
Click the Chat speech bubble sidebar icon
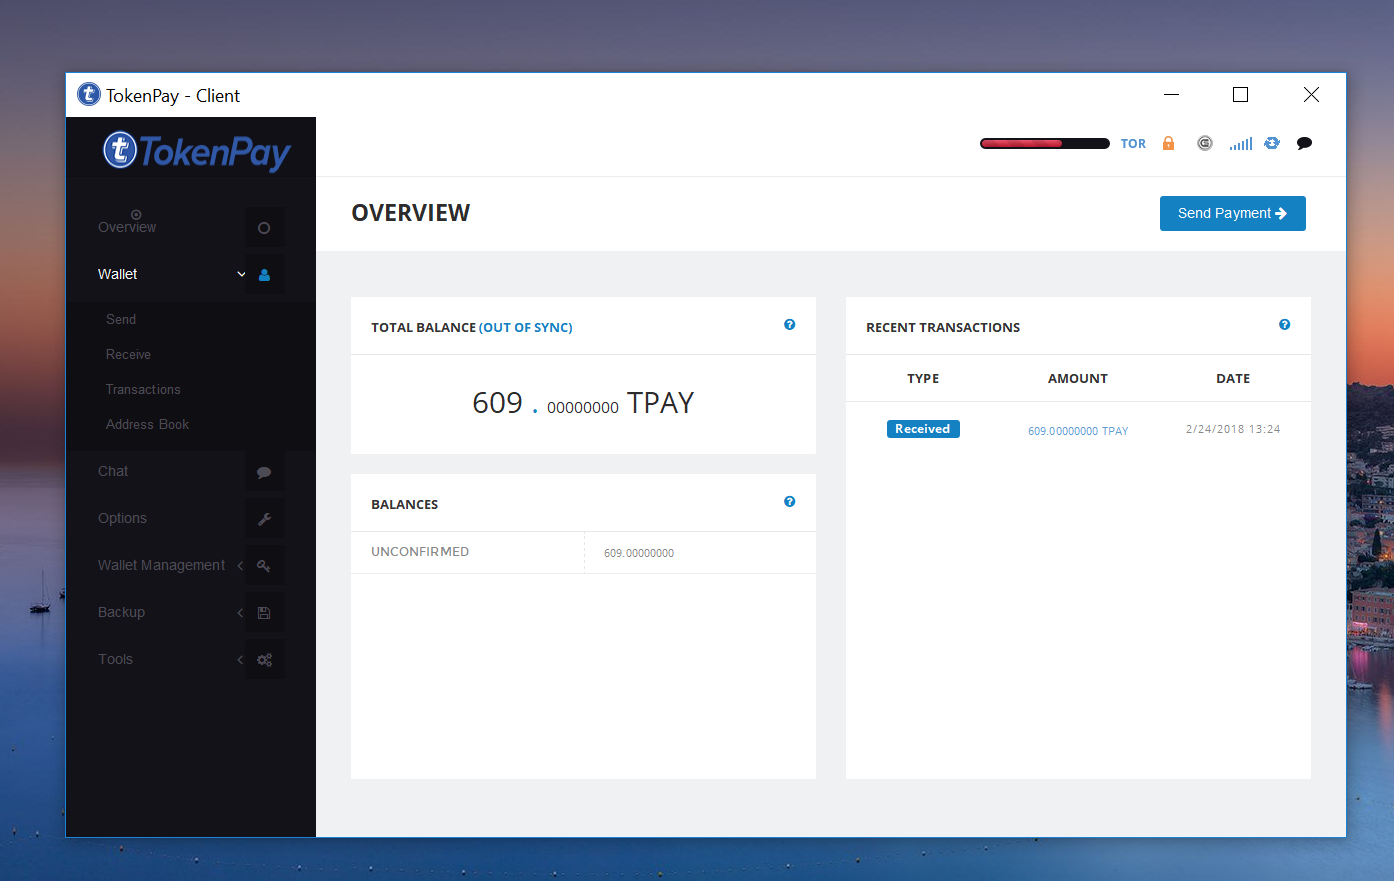point(264,472)
